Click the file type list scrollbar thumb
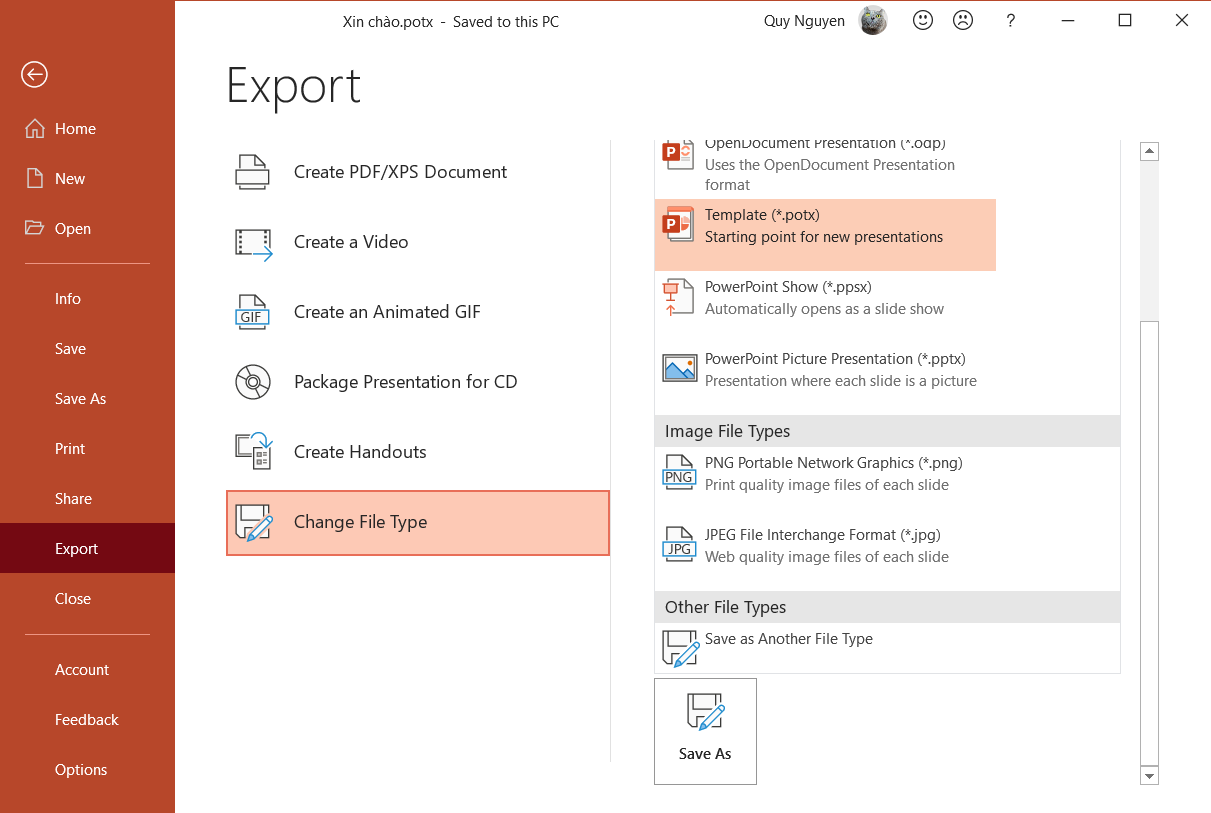This screenshot has height=813, width=1211. coord(1149,543)
